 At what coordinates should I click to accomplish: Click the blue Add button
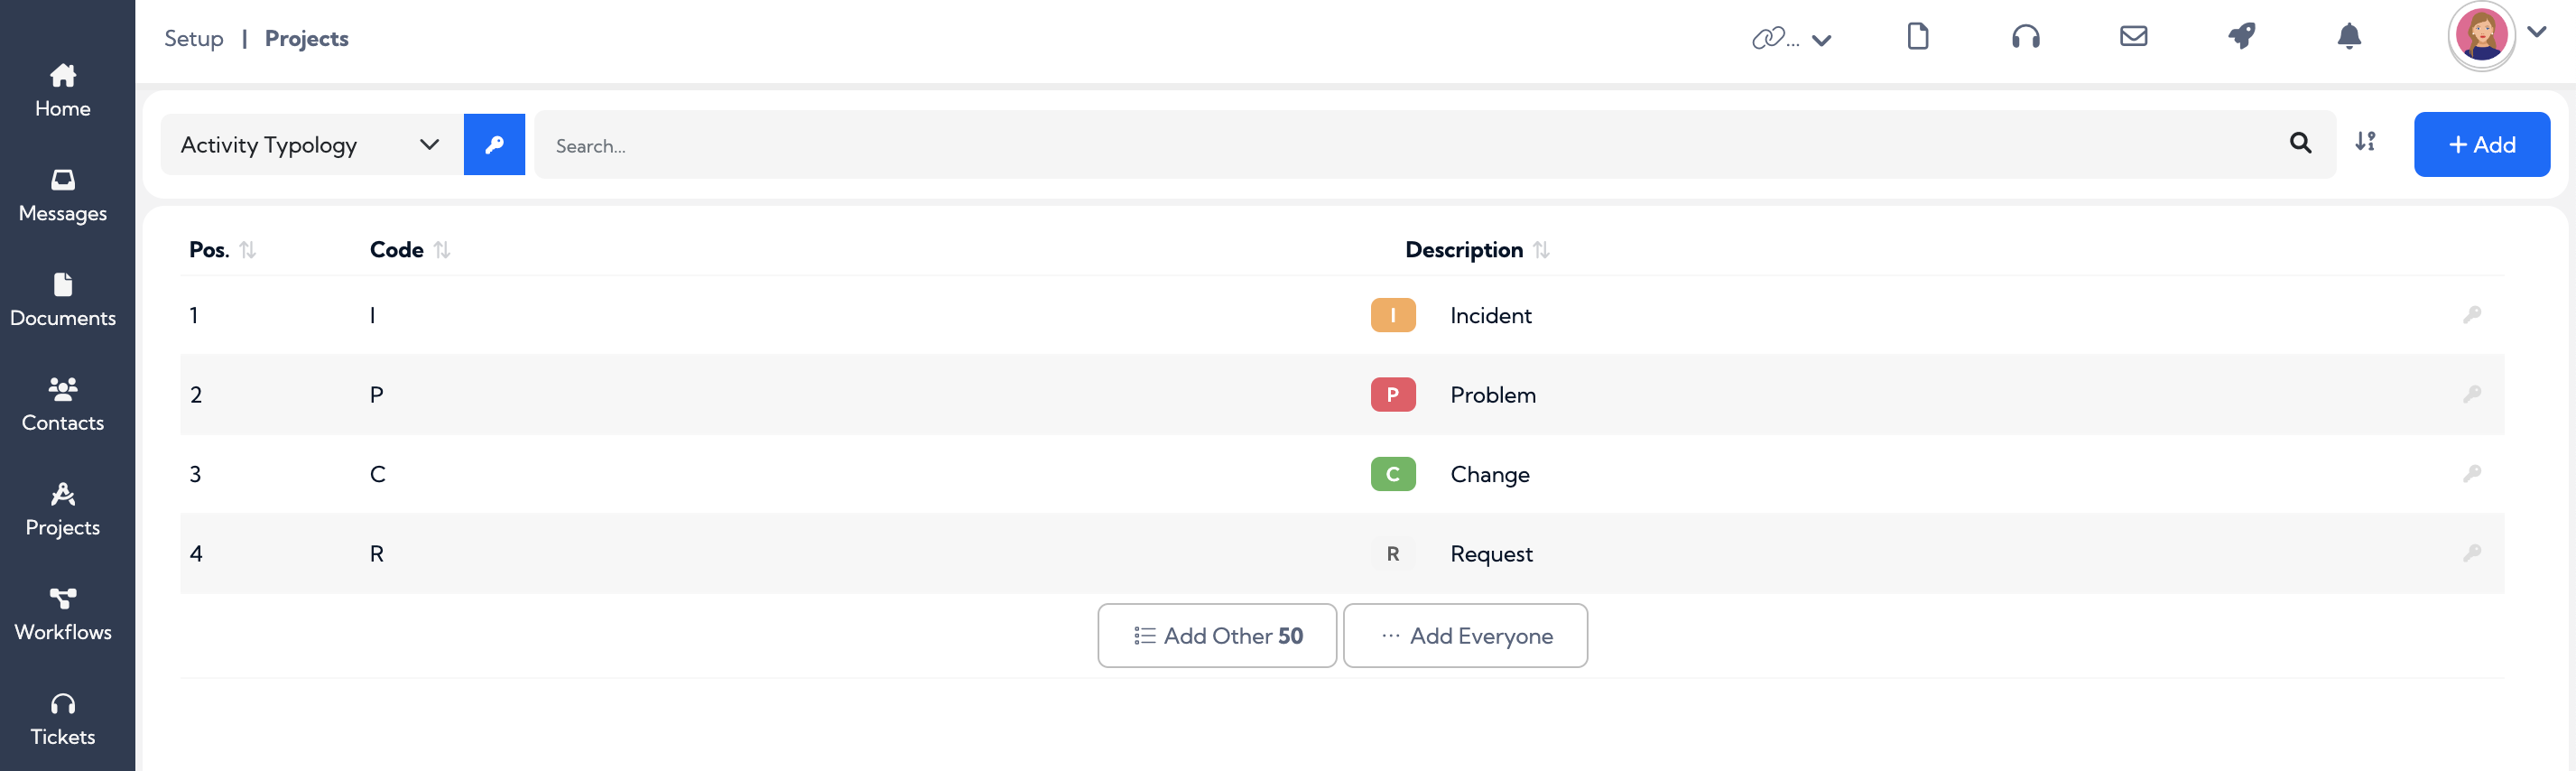tap(2481, 145)
